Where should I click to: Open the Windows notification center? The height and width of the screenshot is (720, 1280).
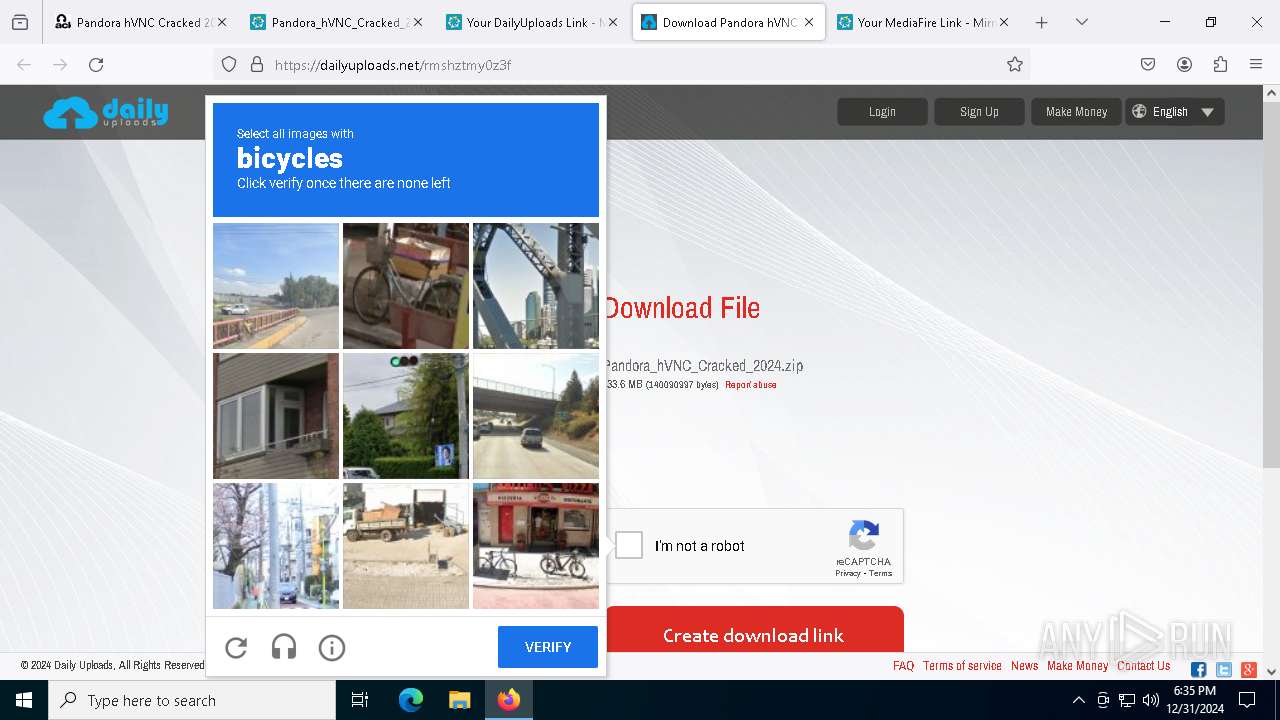click(x=1247, y=700)
